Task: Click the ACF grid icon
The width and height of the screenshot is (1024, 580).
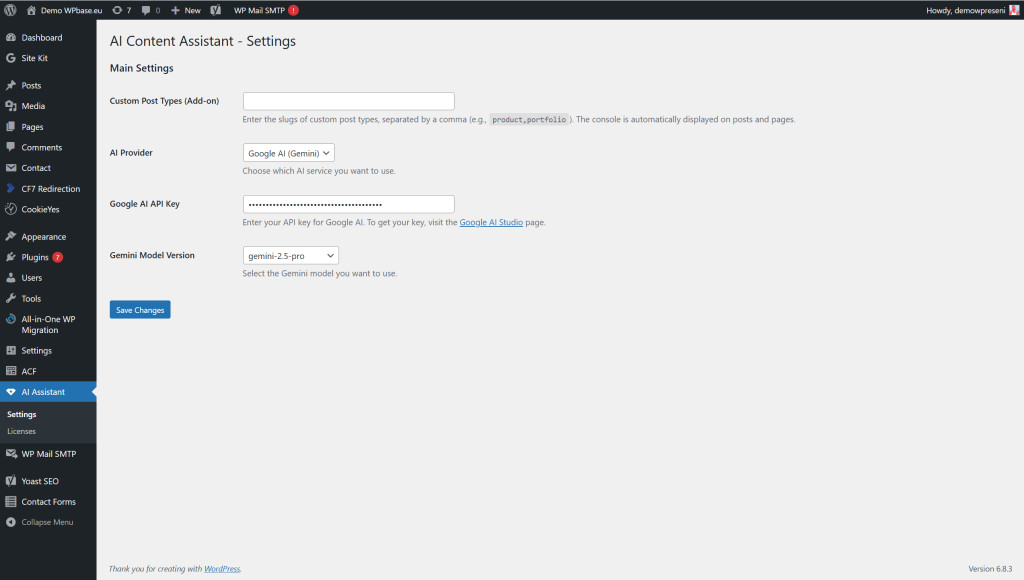Action: (x=10, y=371)
